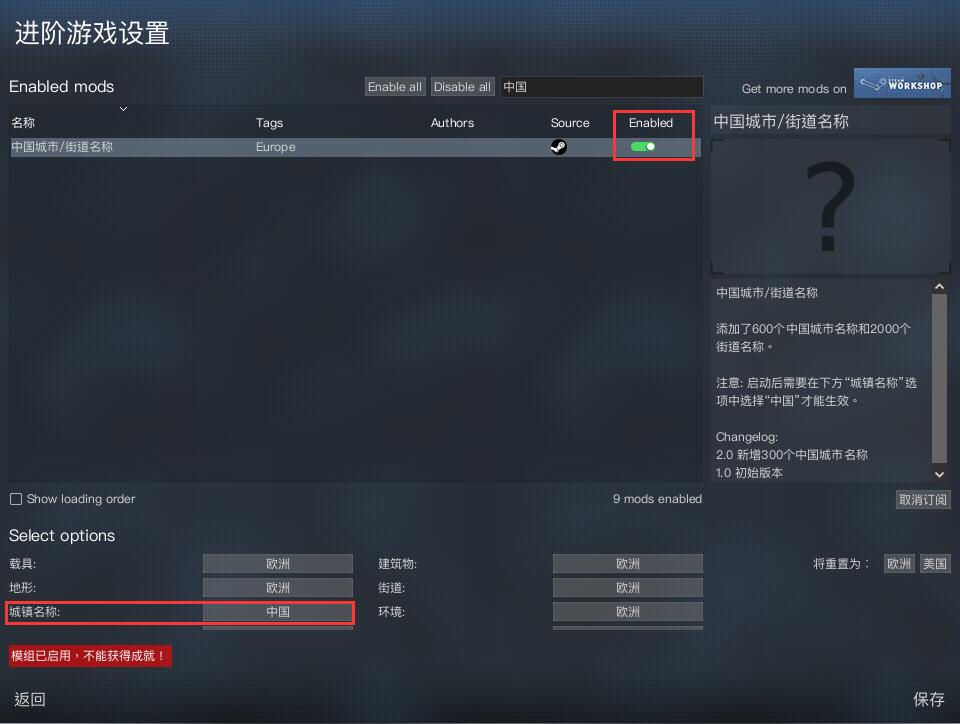
Task: Click the Disable all button
Action: tap(462, 87)
